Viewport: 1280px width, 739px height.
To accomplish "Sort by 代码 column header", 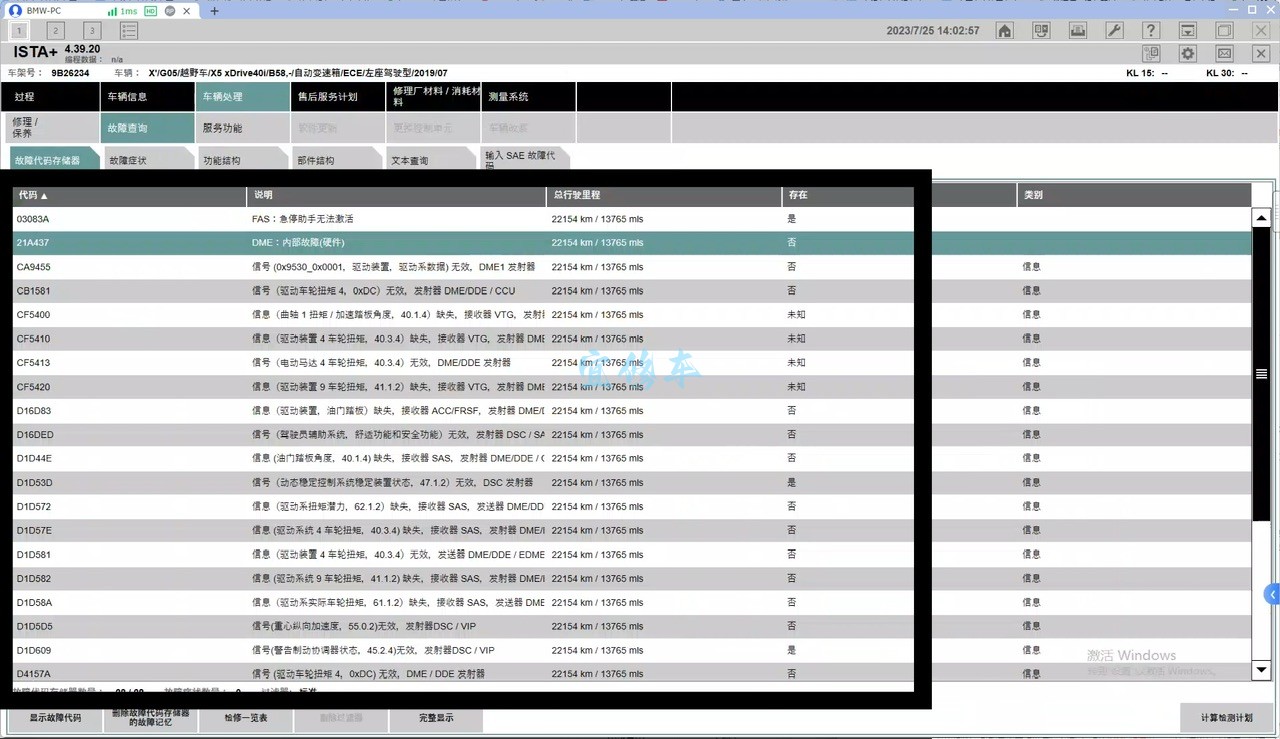I will (129, 195).
